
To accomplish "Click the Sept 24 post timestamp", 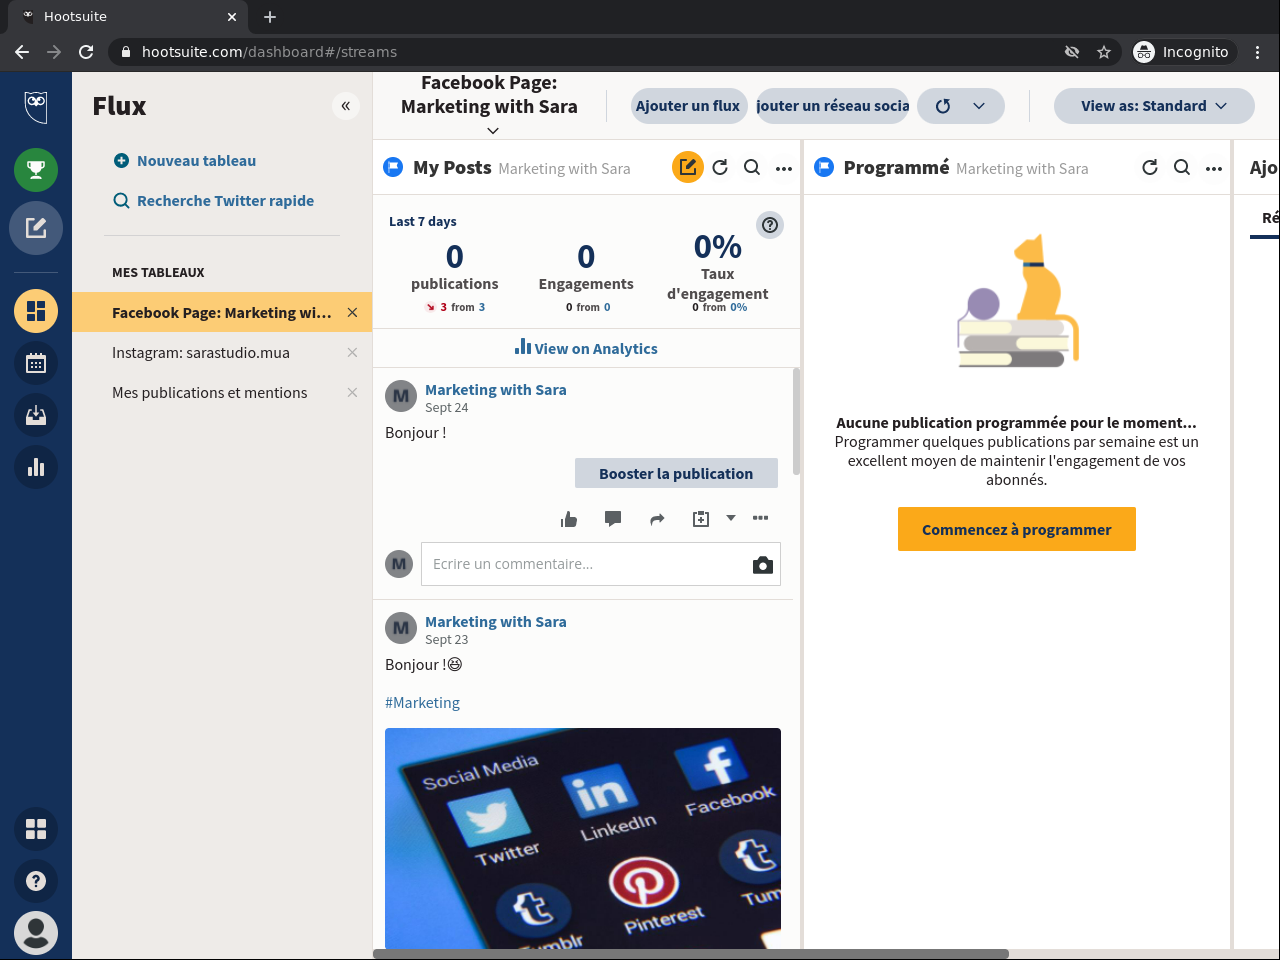I will (x=446, y=408).
